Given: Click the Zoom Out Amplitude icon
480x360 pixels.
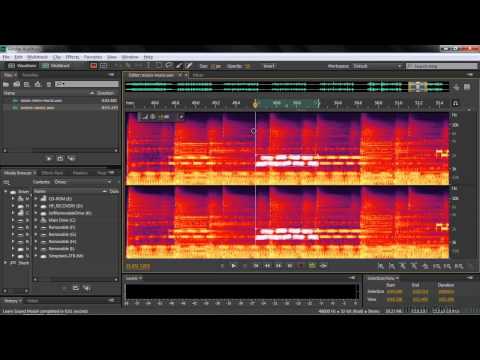Looking at the screenshot, I should tap(392, 266).
